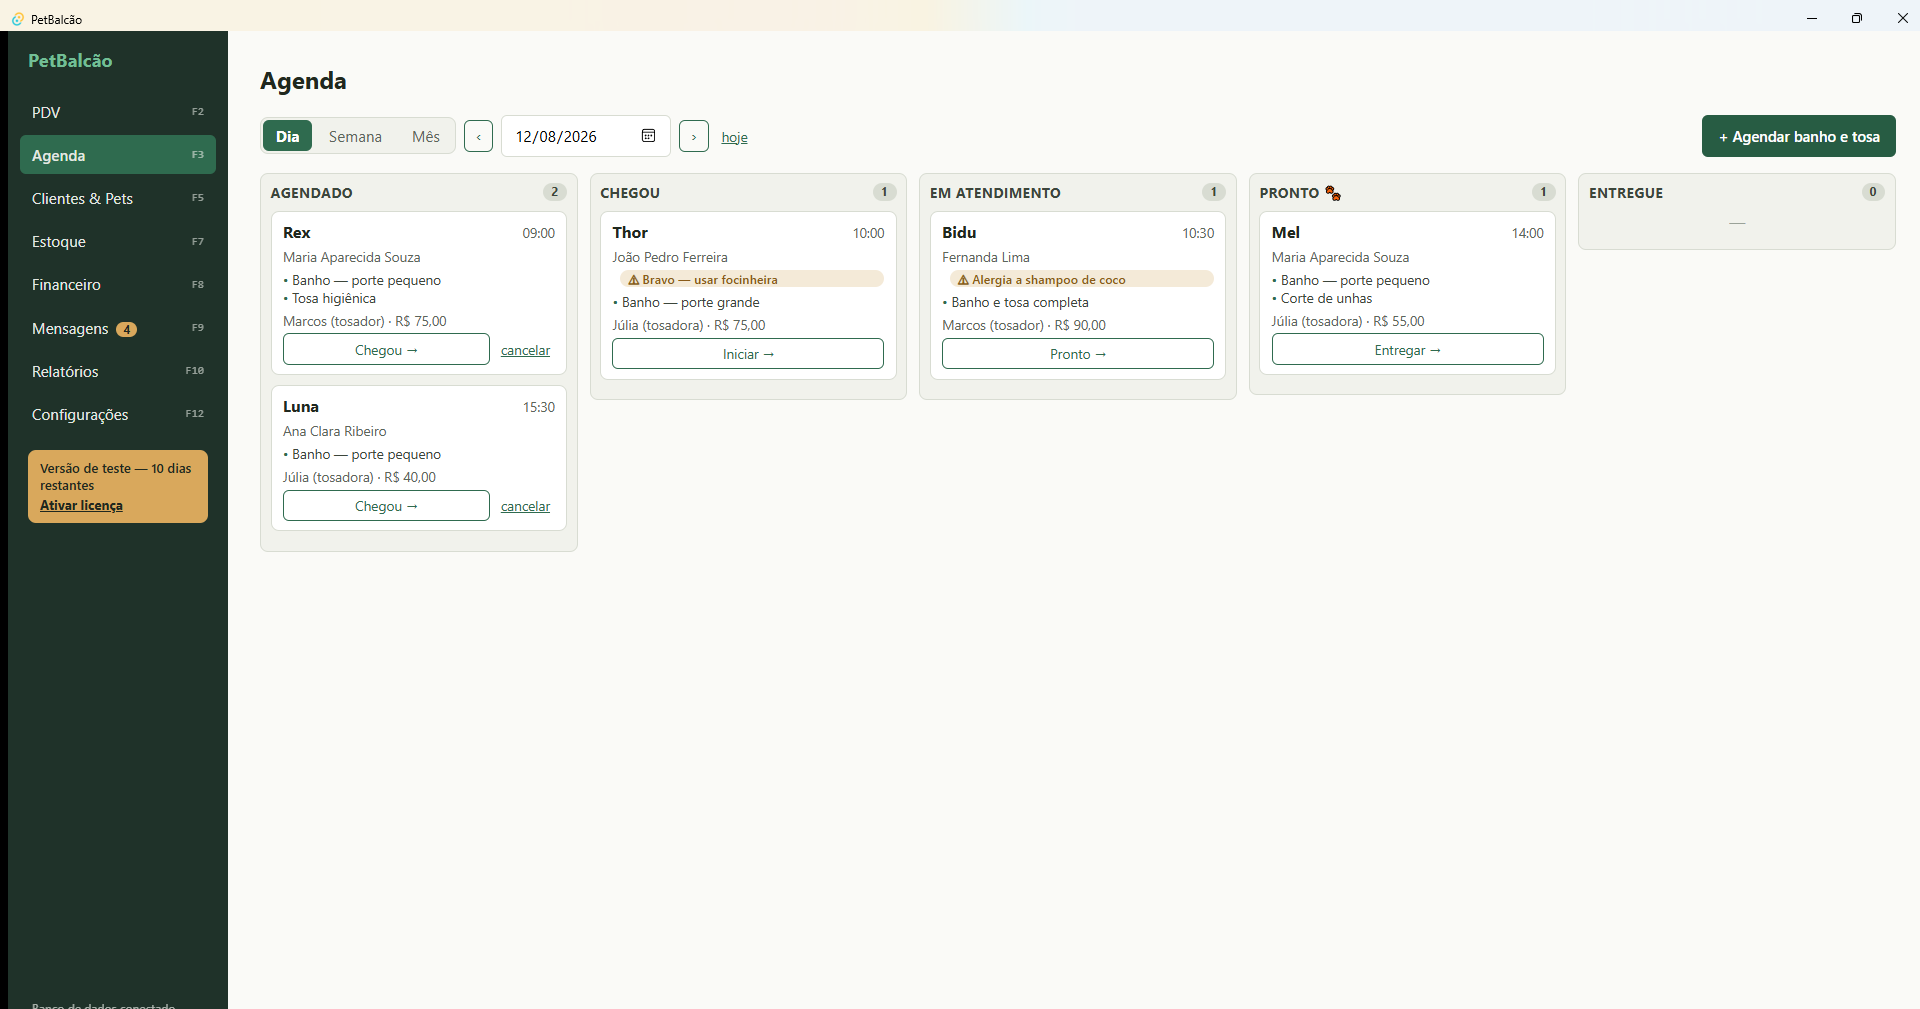Image resolution: width=1920 pixels, height=1009 pixels.
Task: Click Pronto on Bidu's card
Action: pyautogui.click(x=1078, y=354)
